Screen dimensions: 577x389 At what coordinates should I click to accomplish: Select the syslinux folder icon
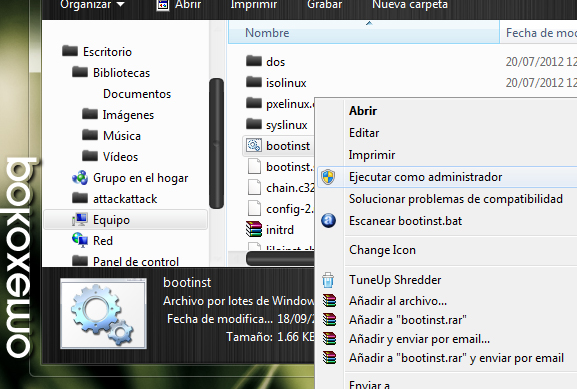(254, 124)
